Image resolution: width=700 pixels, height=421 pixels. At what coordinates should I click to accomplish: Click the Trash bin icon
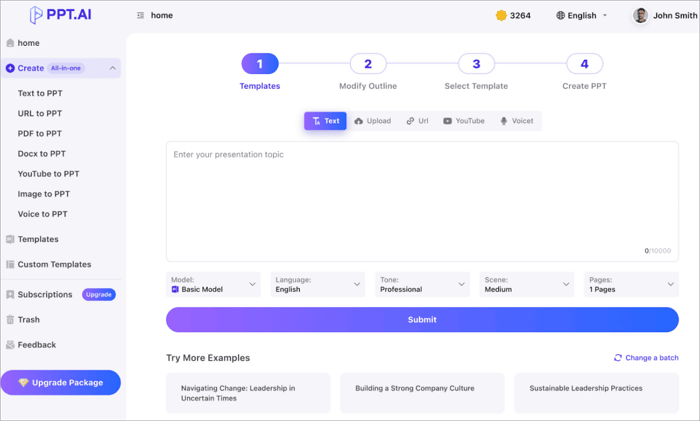click(10, 320)
